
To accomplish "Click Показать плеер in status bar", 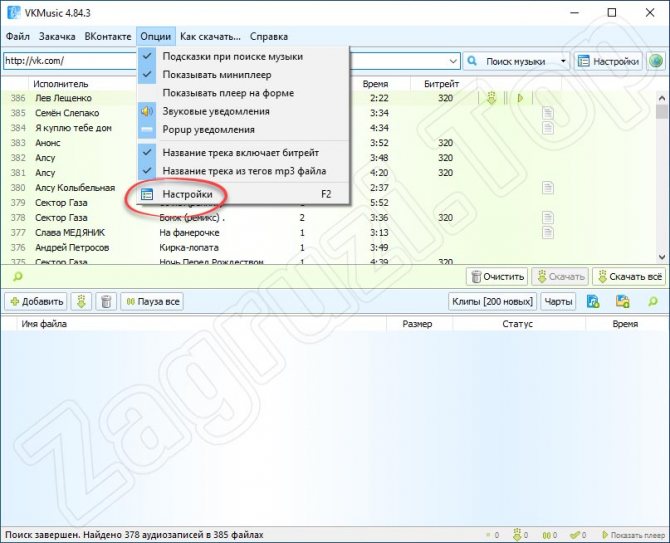I will coord(634,535).
